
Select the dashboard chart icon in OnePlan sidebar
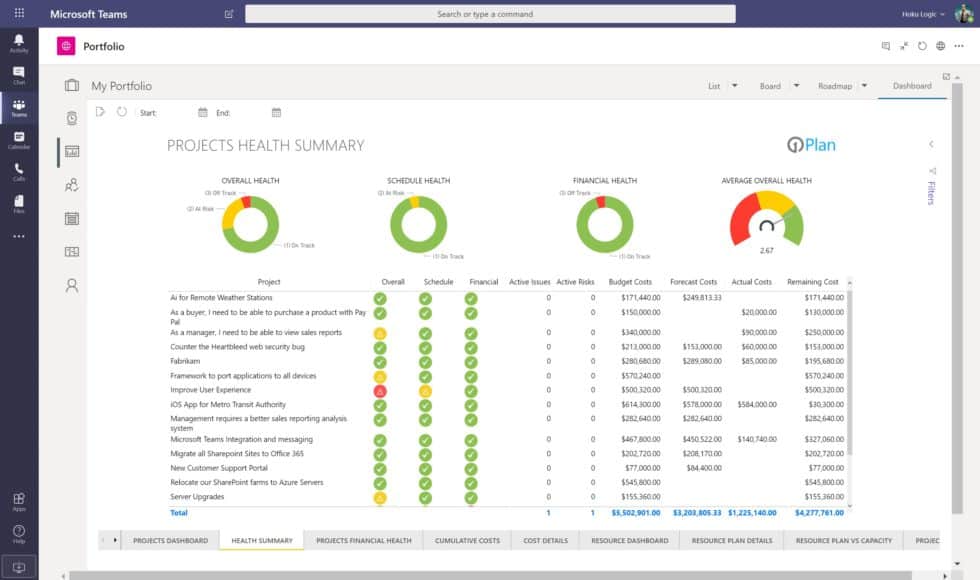72,151
